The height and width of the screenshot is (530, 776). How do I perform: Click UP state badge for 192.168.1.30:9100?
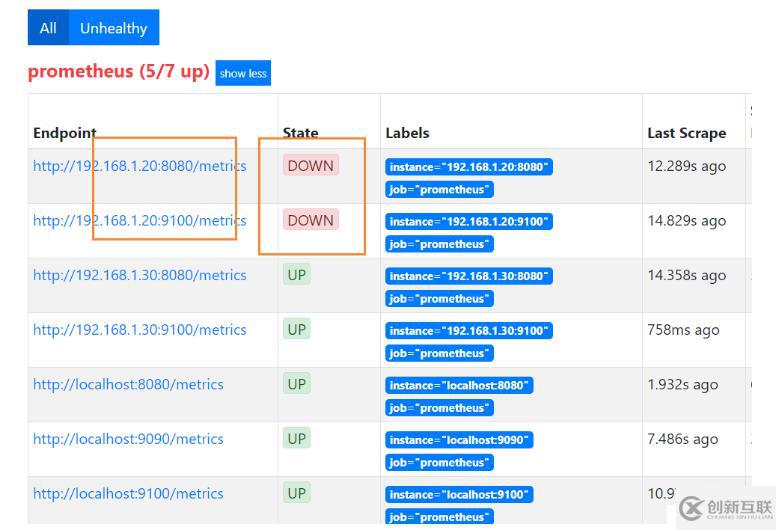297,329
